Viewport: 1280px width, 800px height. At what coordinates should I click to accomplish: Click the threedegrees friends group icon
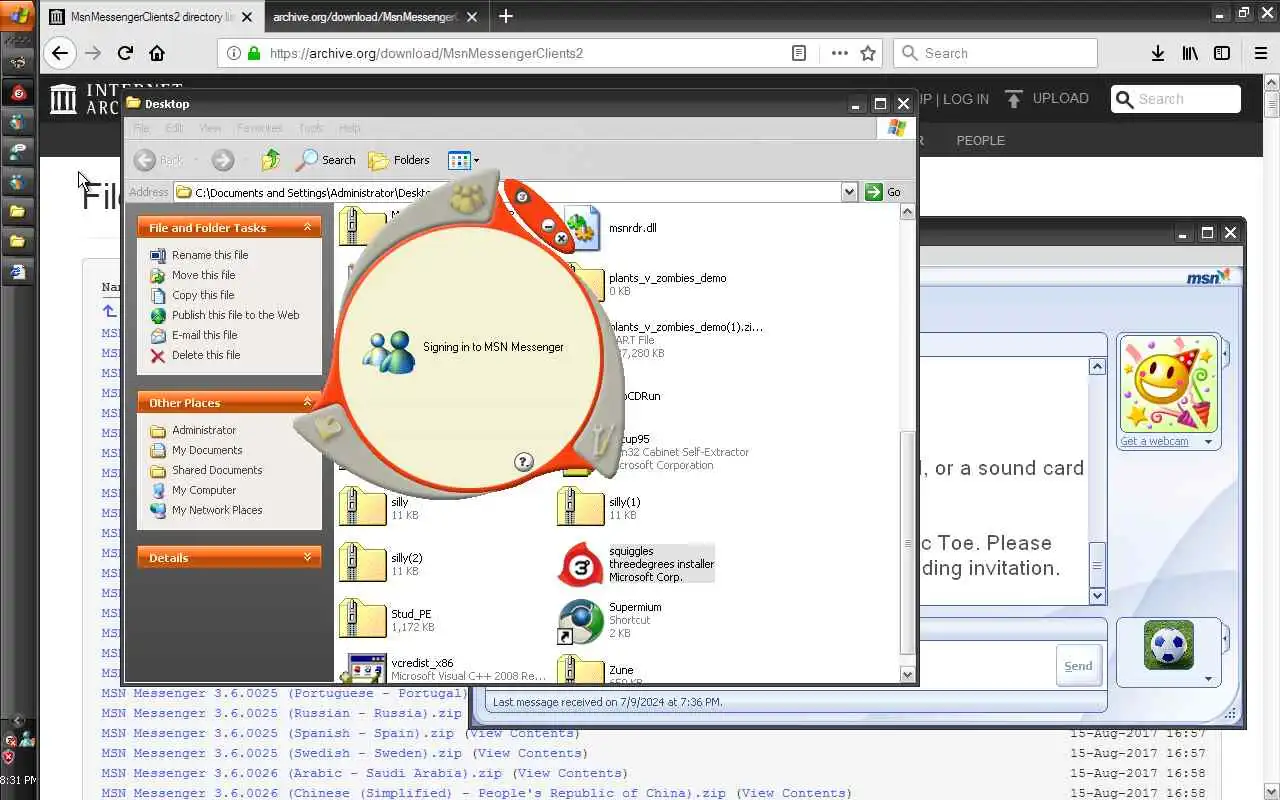click(466, 198)
